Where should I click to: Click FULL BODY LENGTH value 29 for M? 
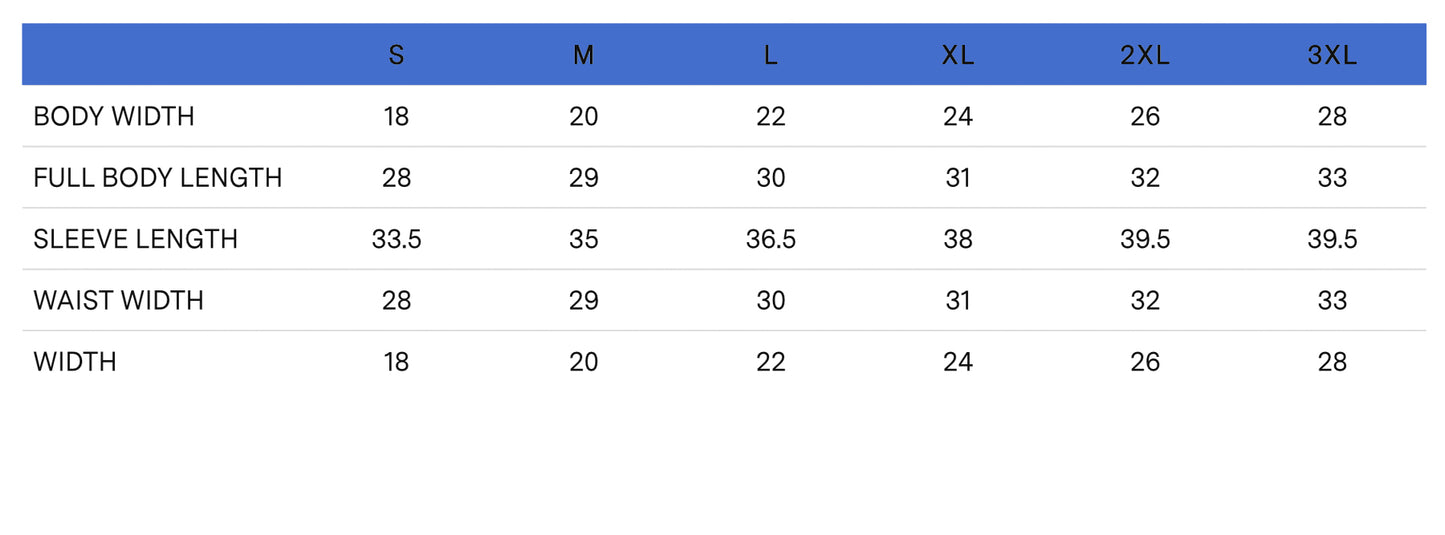click(583, 178)
